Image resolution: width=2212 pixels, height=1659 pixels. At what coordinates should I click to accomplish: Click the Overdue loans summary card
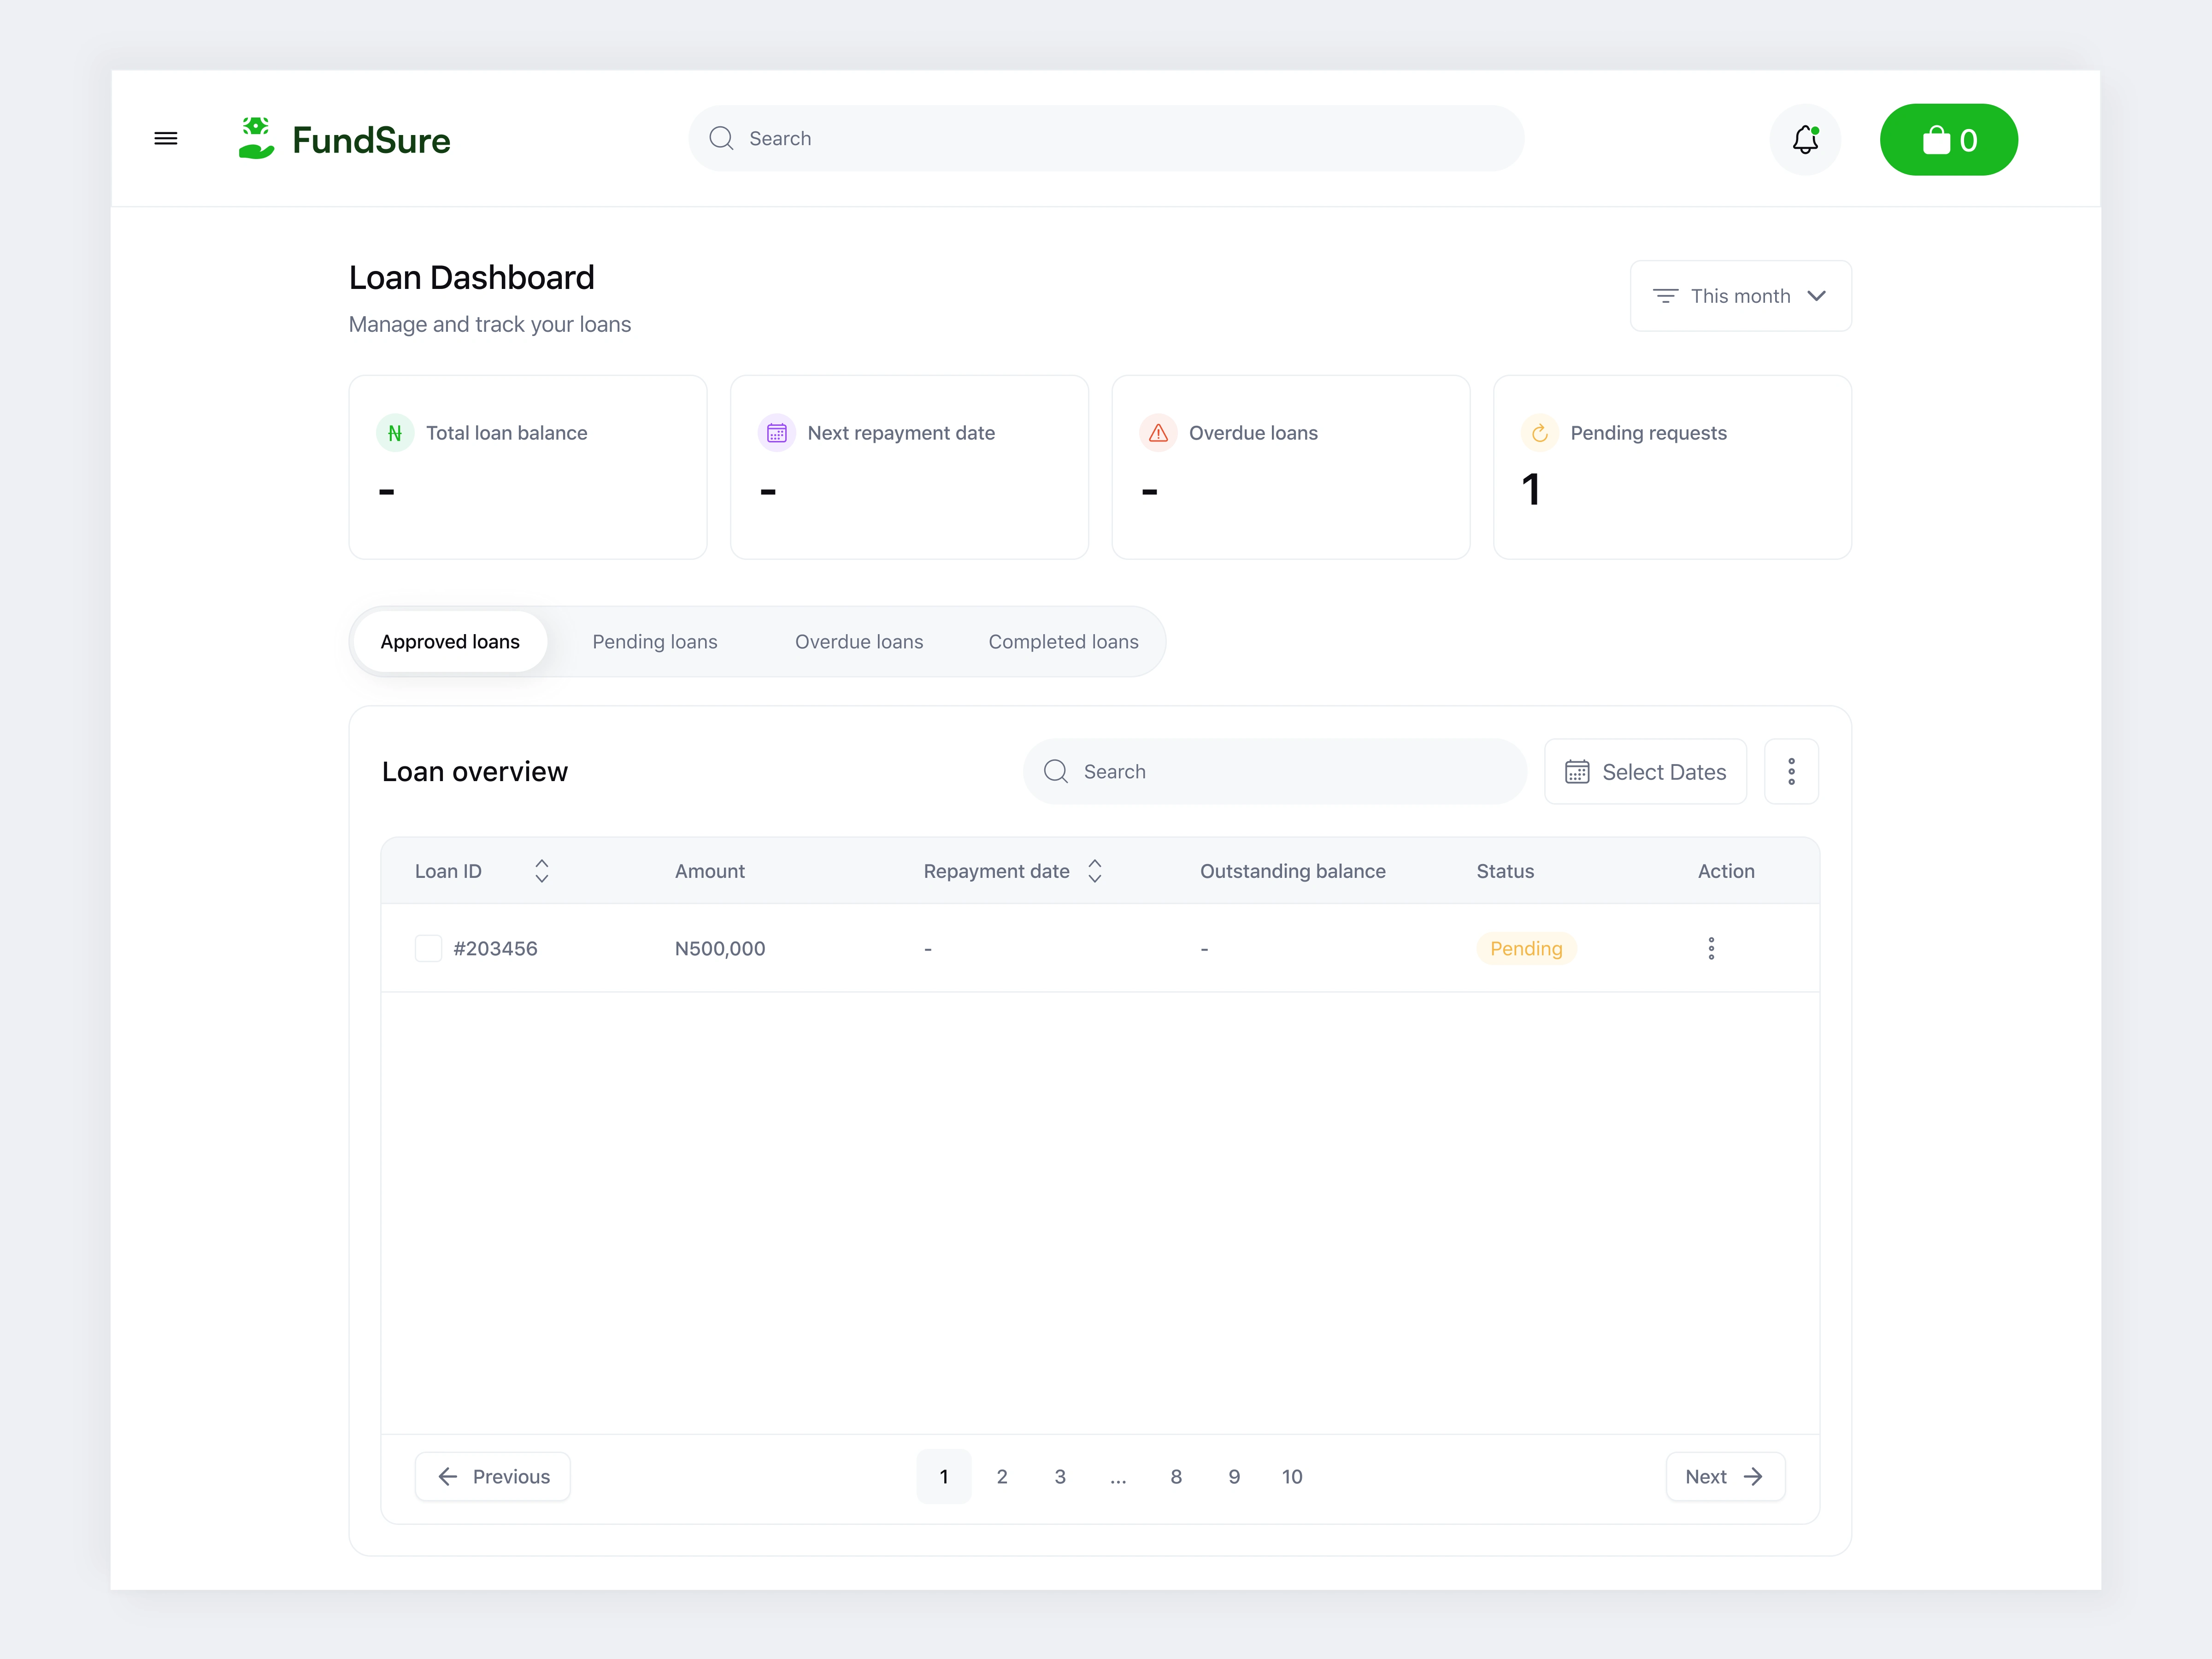click(x=1291, y=467)
